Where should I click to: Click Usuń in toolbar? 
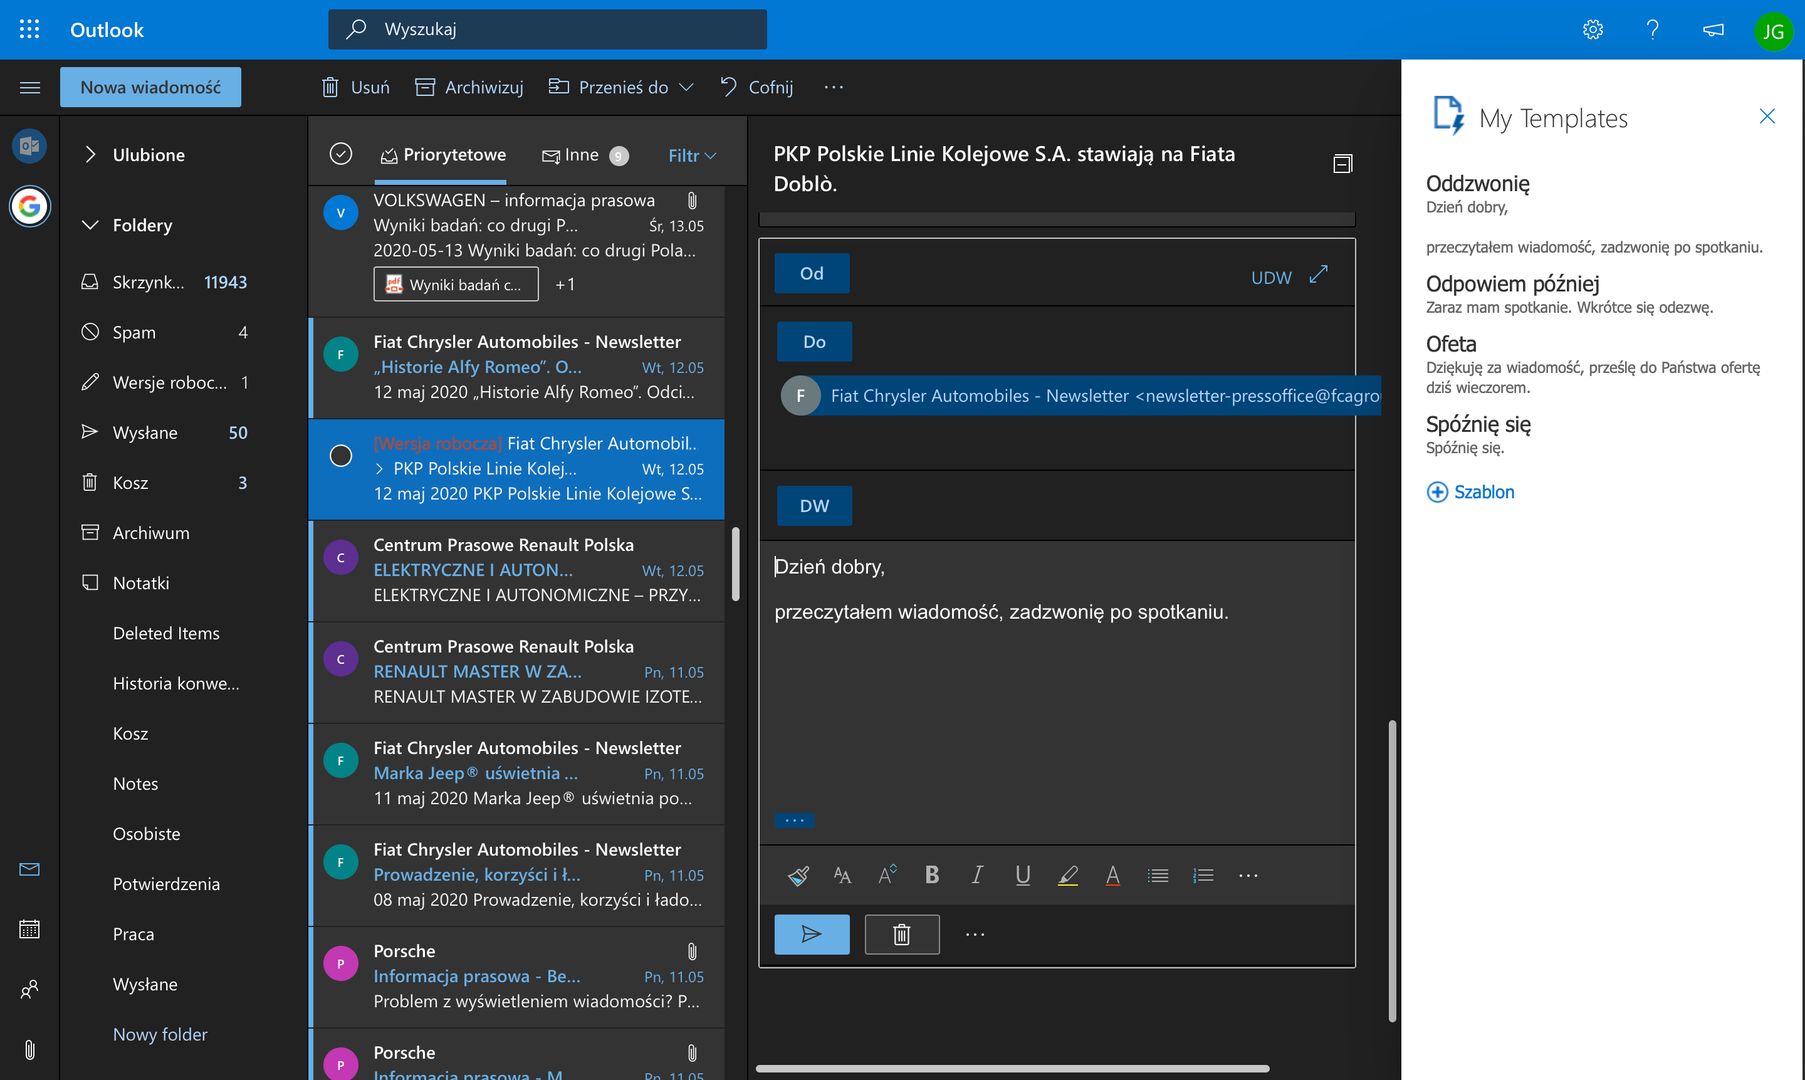click(355, 87)
